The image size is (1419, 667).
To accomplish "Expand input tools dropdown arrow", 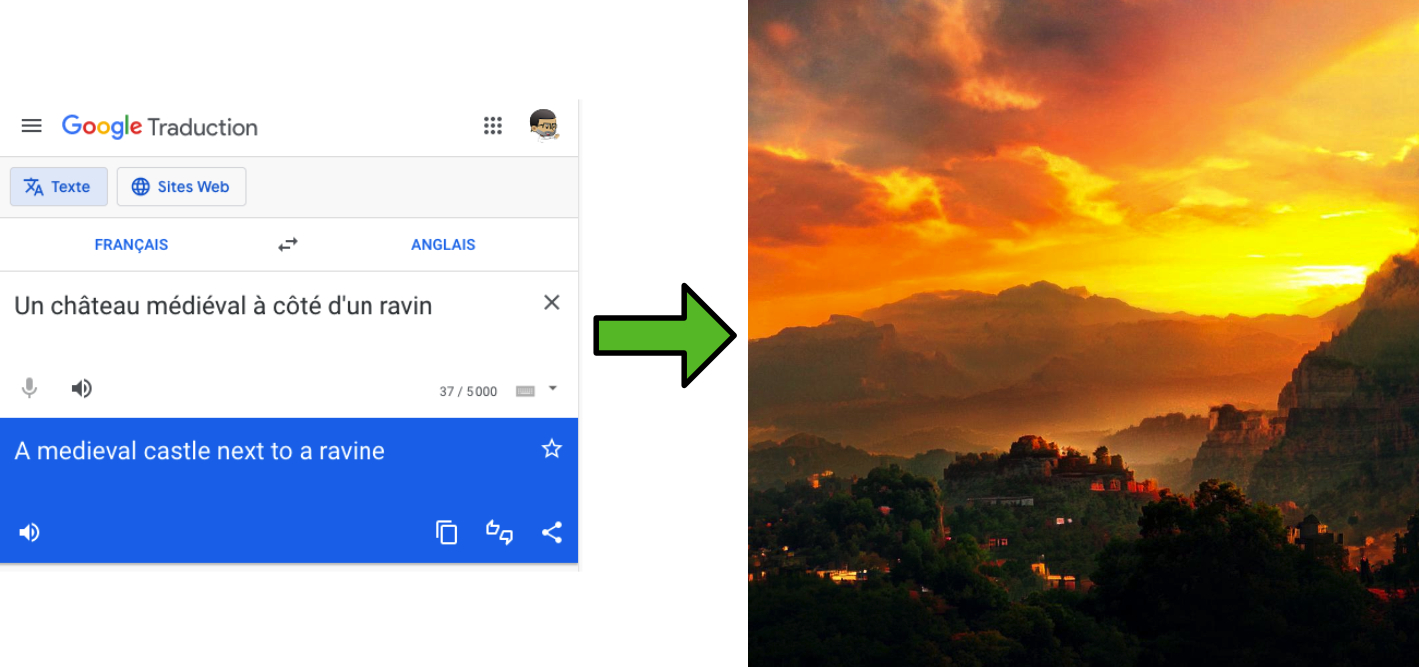I will point(553,388).
